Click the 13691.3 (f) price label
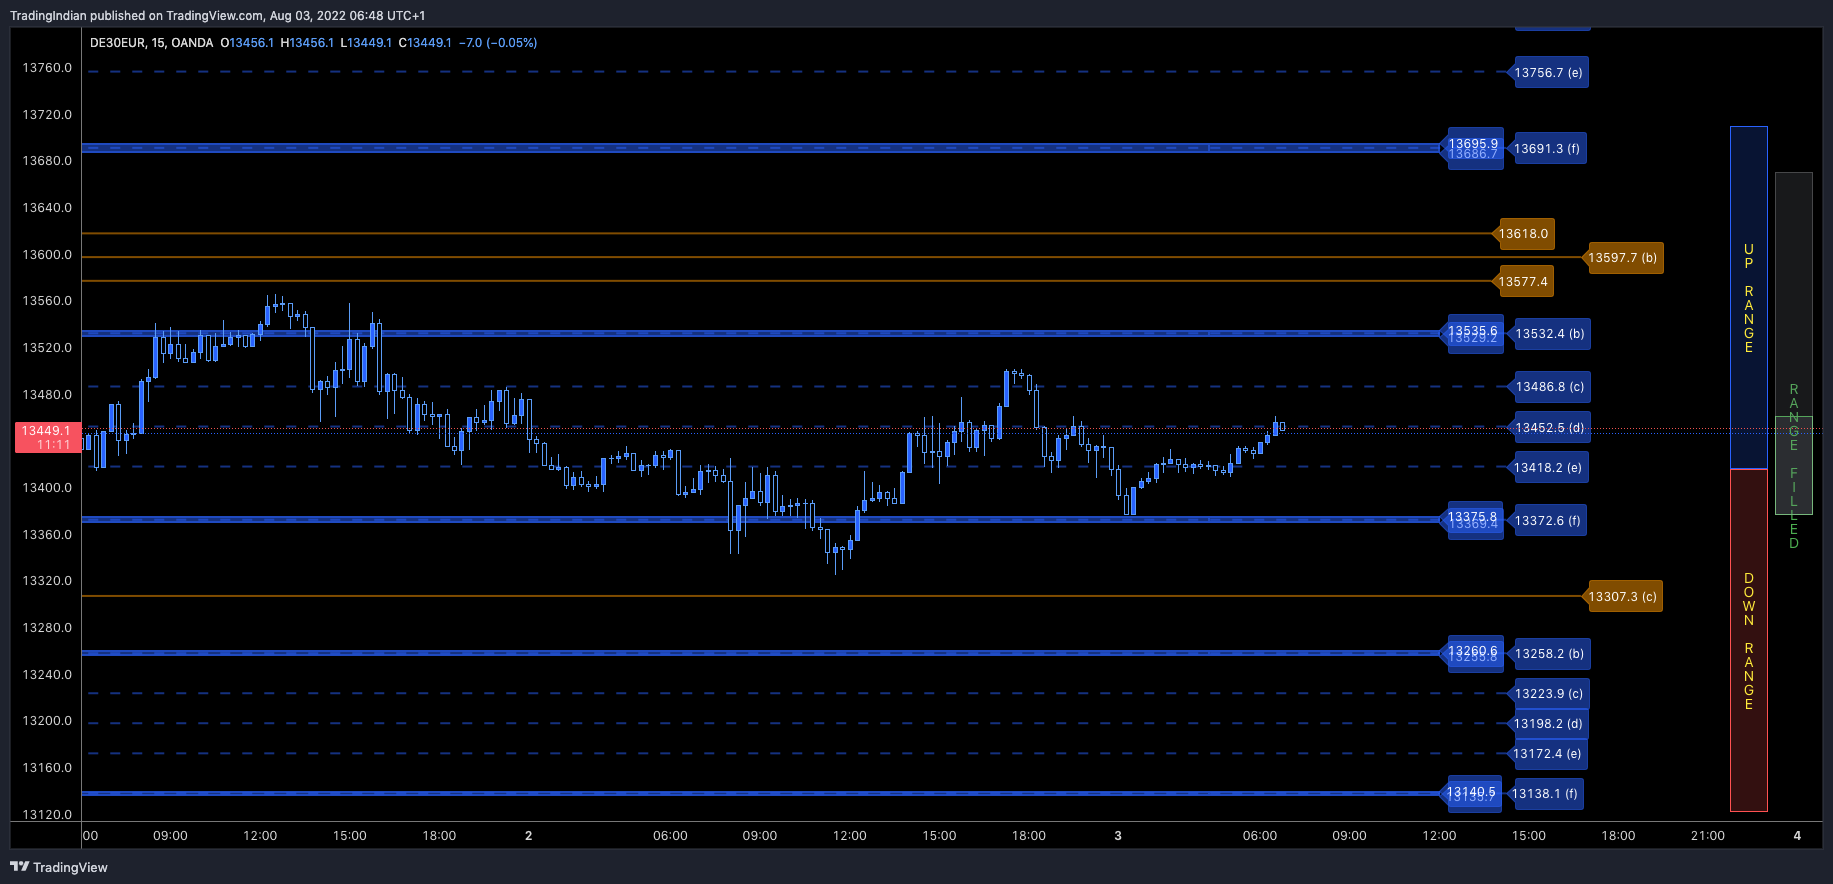 1547,149
